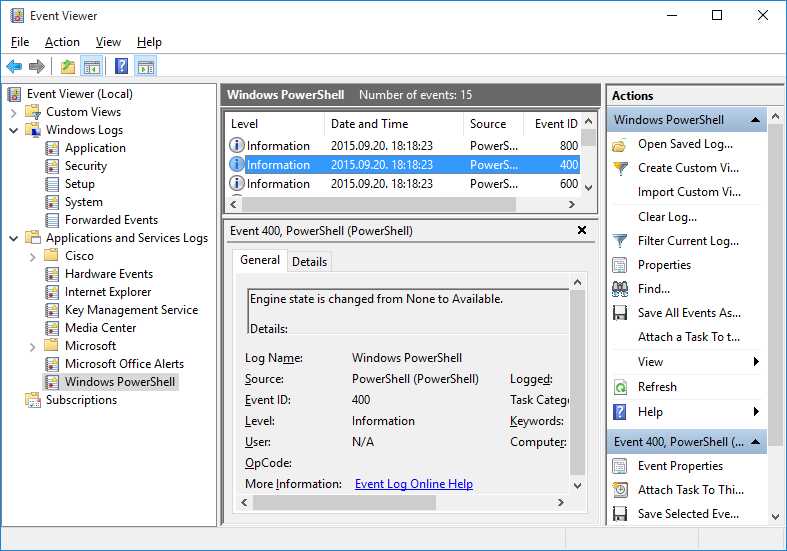Open the Action menu
This screenshot has height=551, width=787.
(62, 42)
